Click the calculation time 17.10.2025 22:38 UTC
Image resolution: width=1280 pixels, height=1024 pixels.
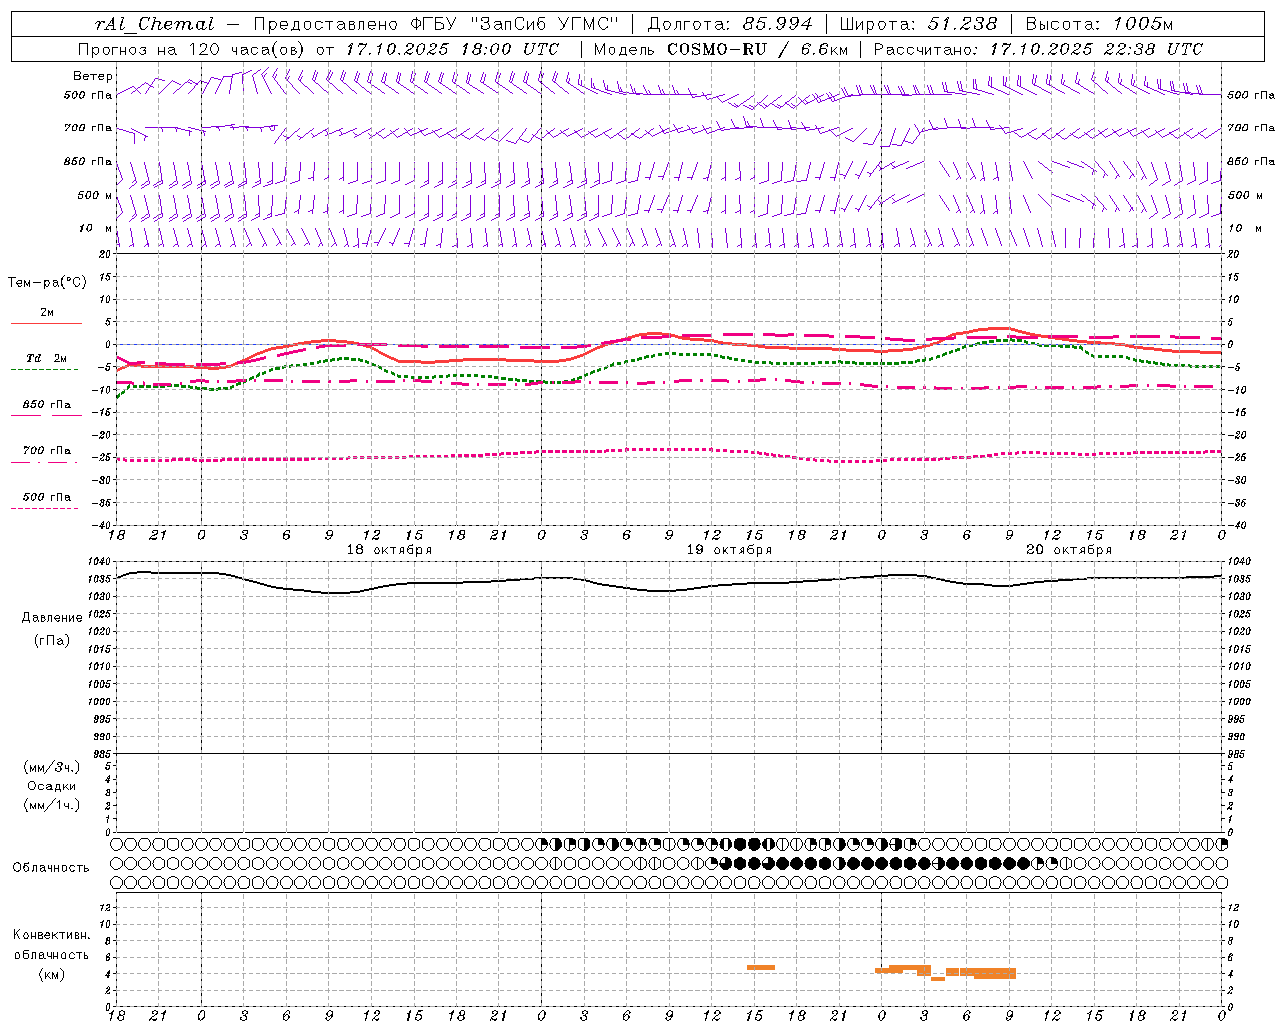[1096, 49]
